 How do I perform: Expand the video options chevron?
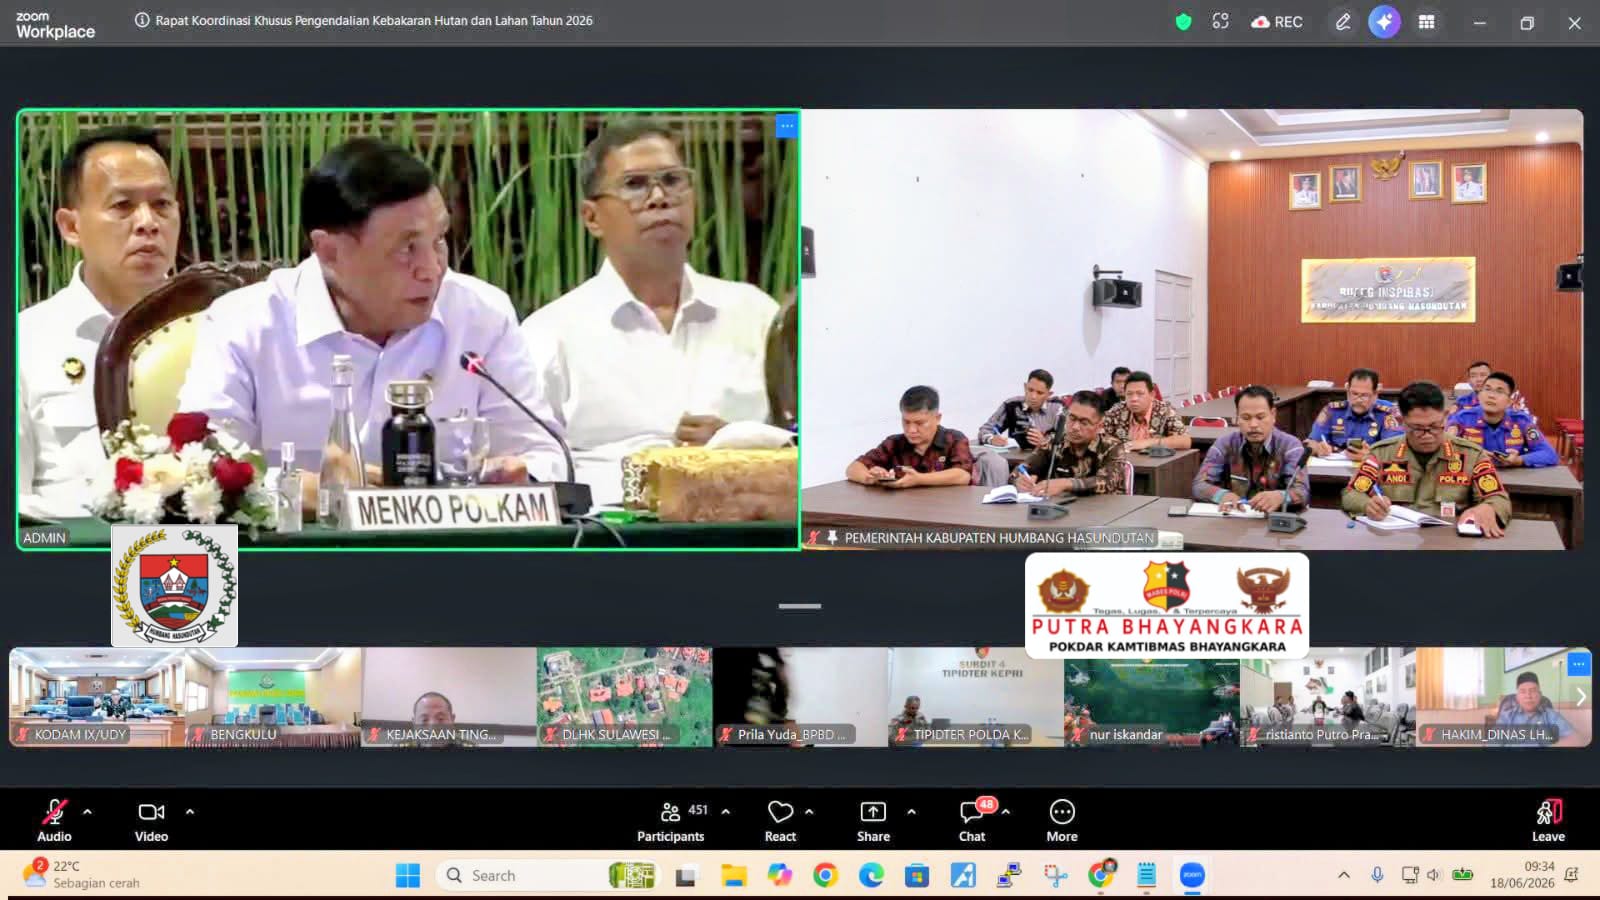pyautogui.click(x=190, y=812)
